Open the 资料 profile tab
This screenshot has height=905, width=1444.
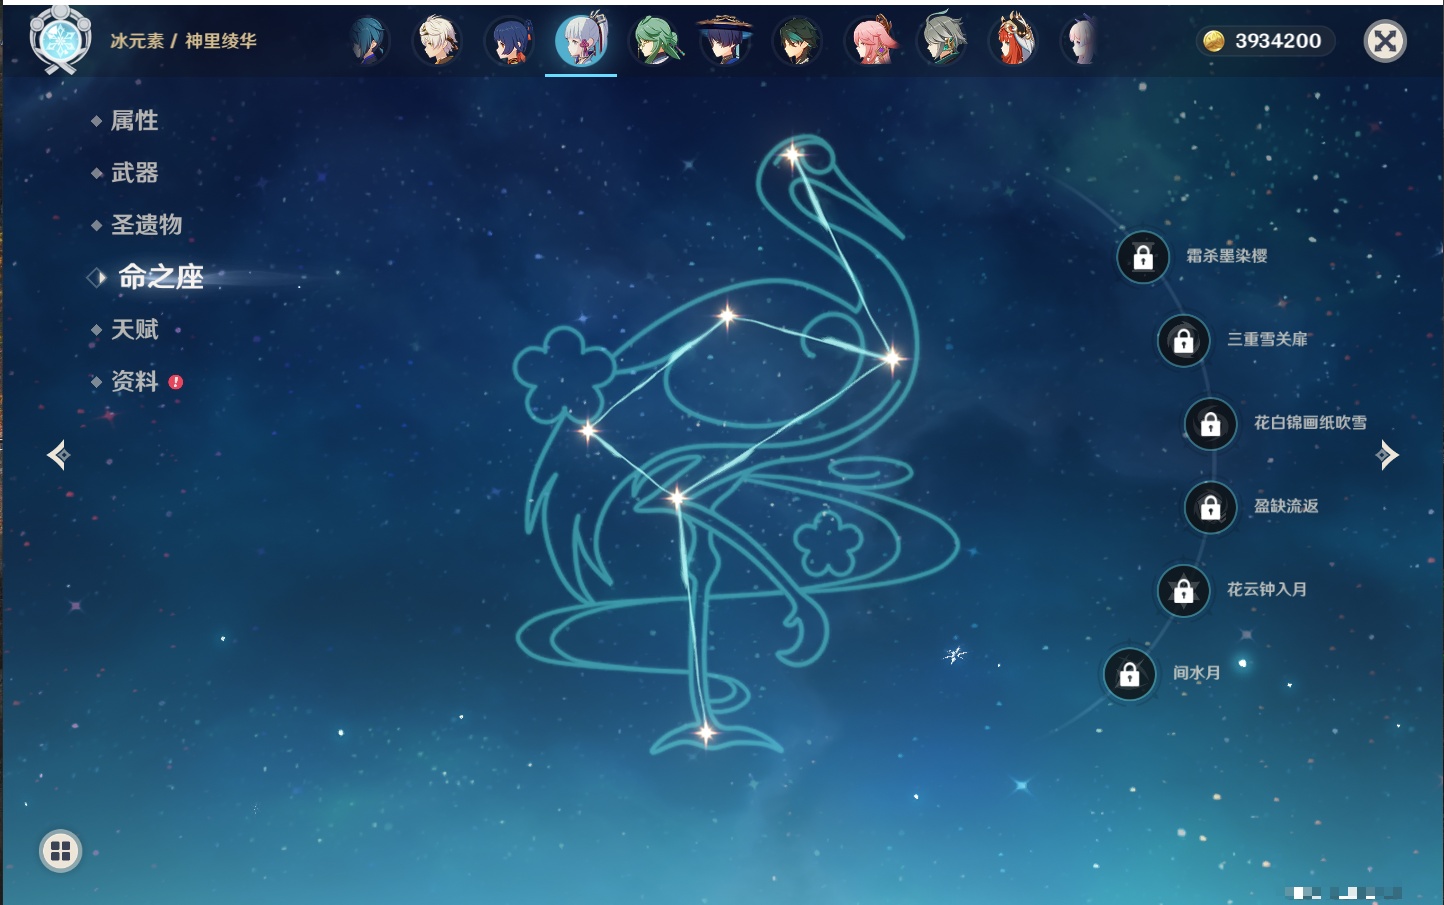coord(136,381)
